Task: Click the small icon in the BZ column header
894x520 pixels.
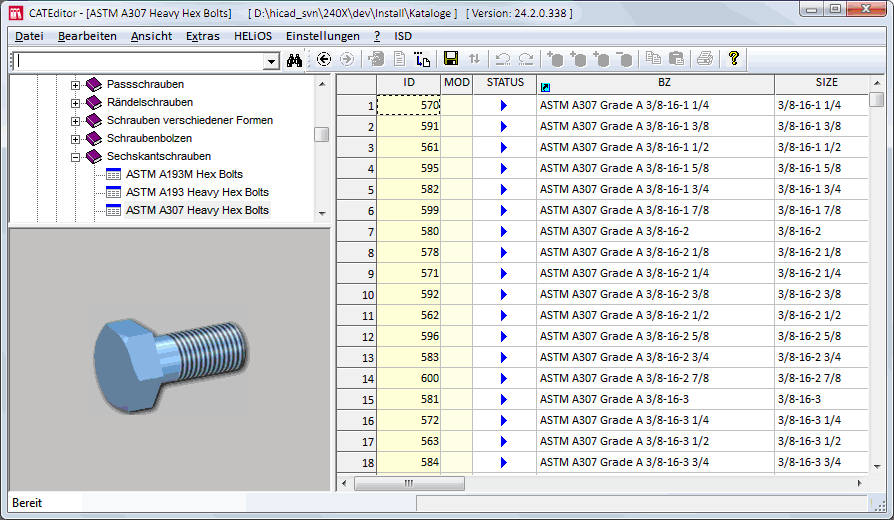Action: click(x=545, y=86)
